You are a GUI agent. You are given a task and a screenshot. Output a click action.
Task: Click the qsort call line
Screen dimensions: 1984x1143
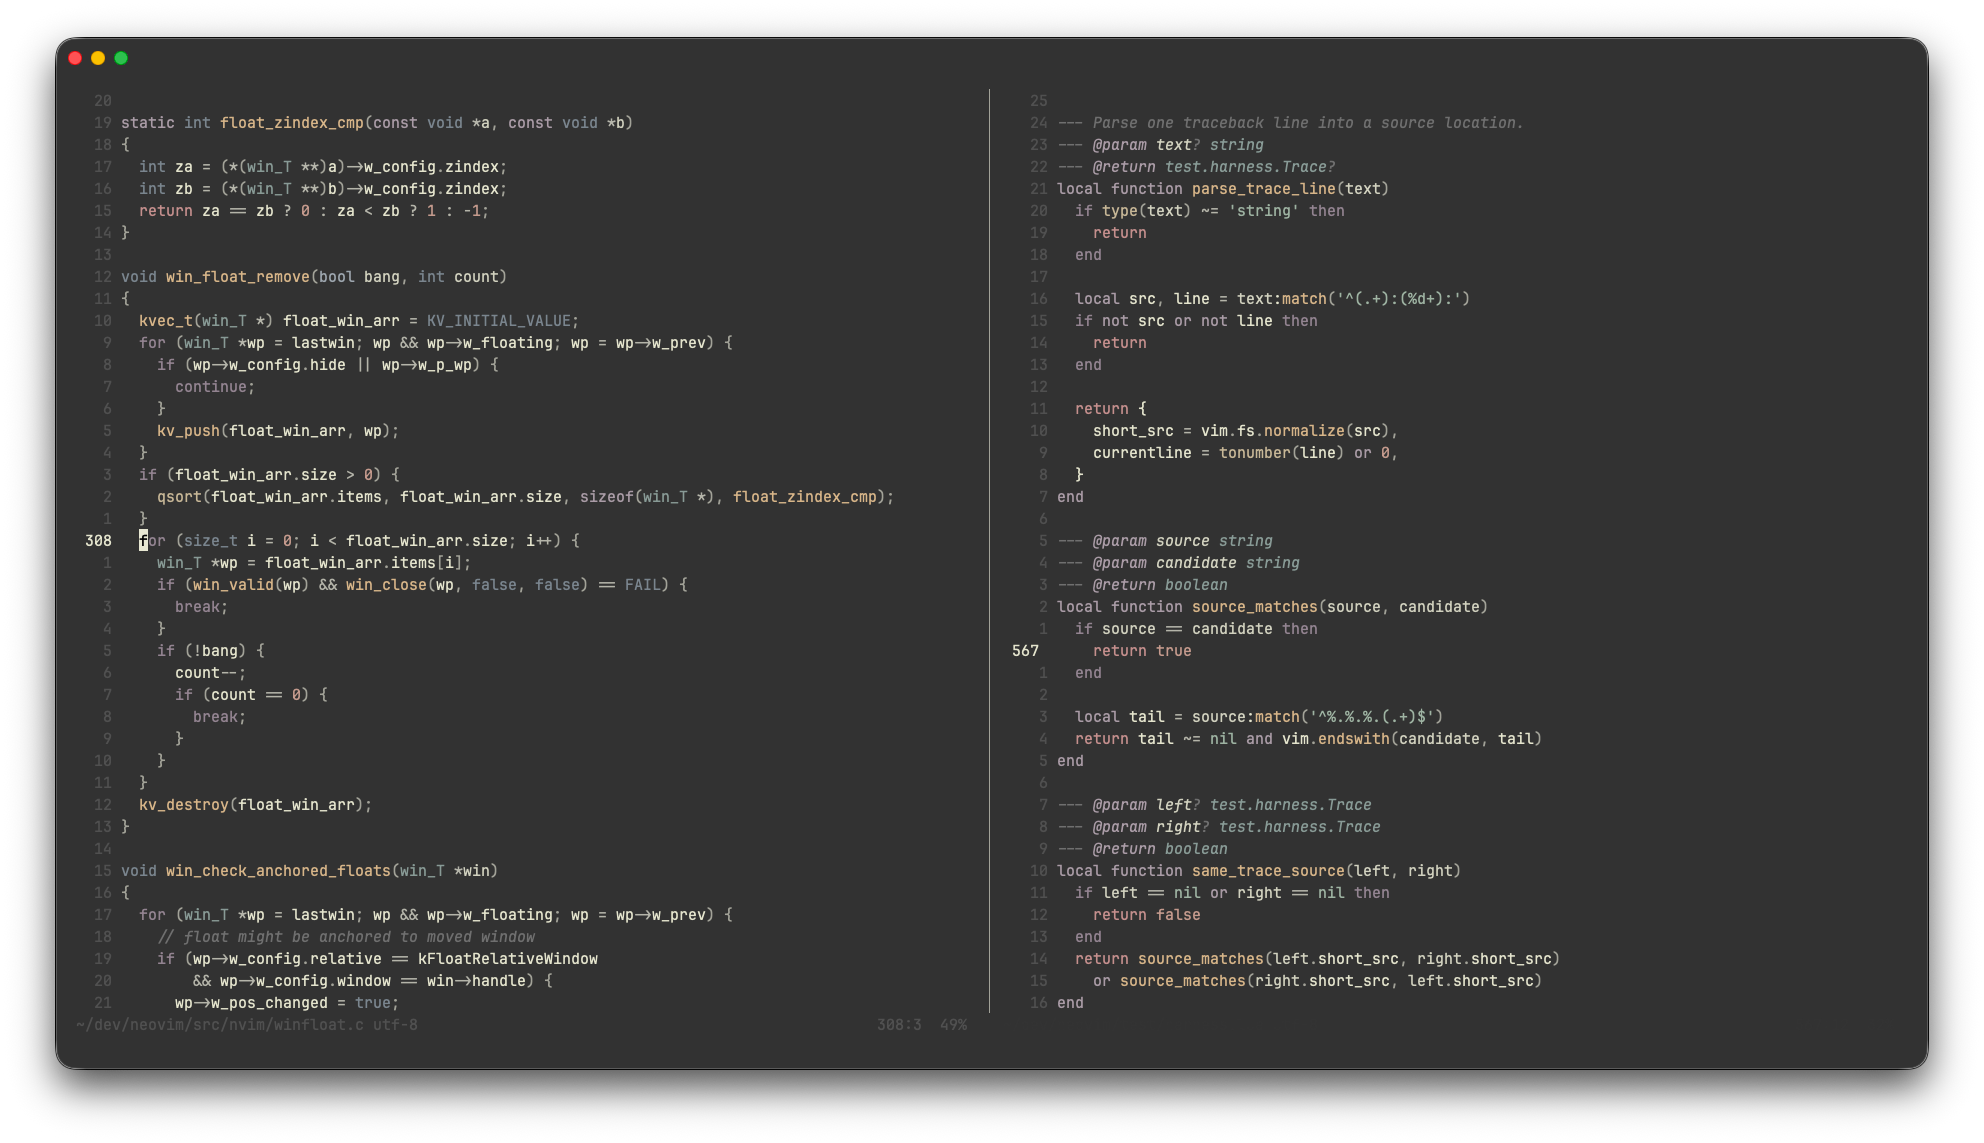pos(525,497)
